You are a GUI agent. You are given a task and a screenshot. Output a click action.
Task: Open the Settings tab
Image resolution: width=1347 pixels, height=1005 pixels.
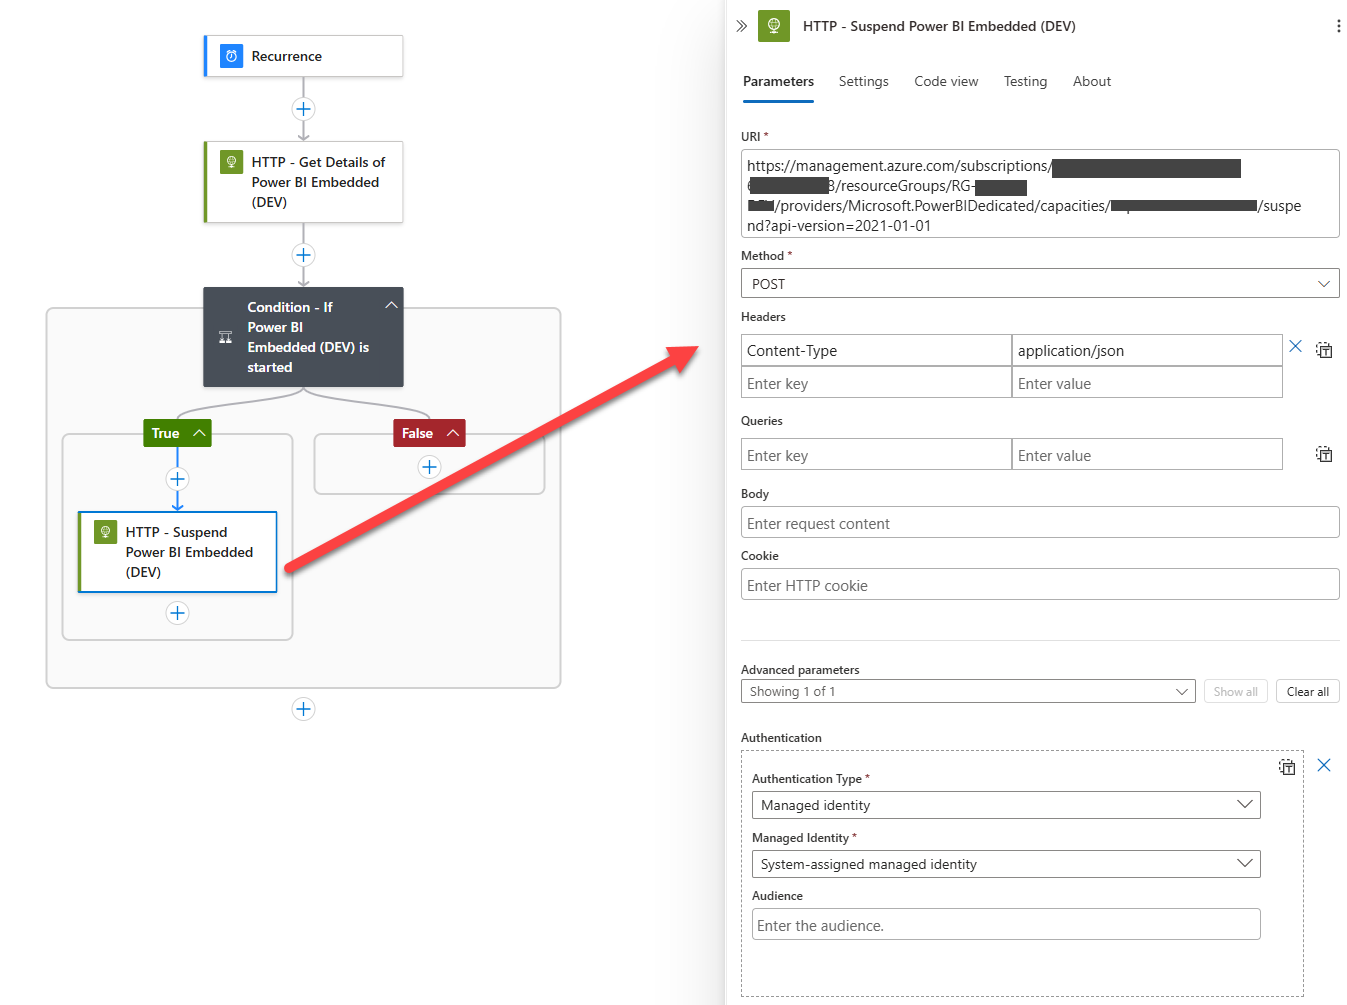click(x=863, y=82)
